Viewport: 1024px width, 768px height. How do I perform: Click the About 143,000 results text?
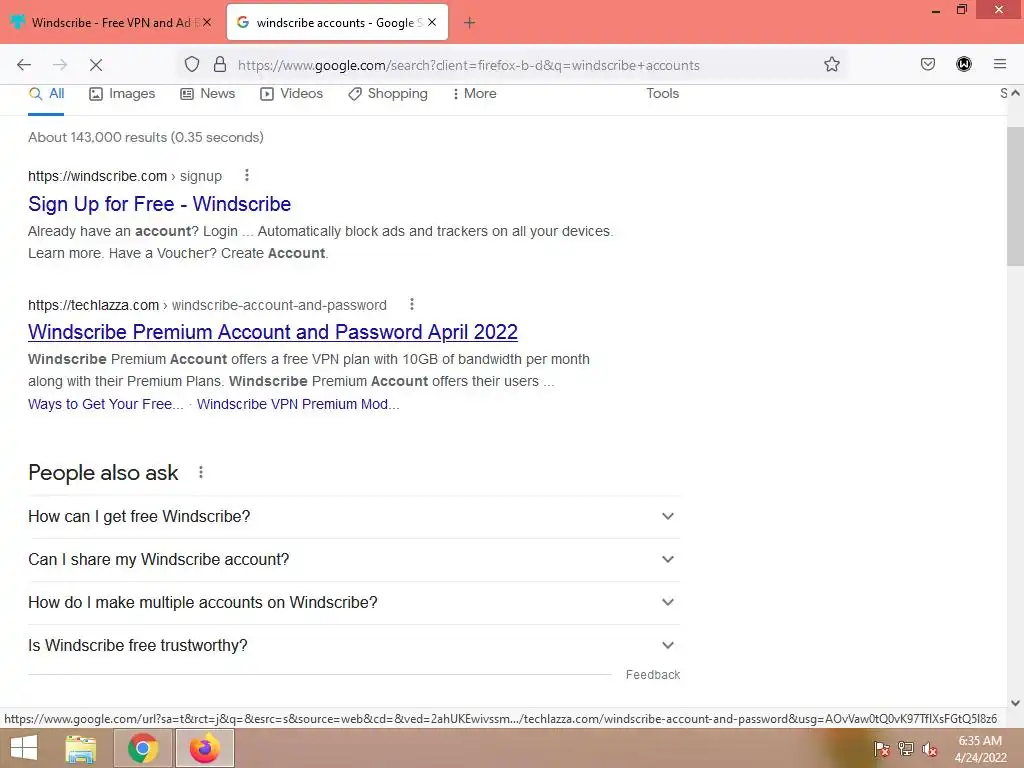coord(146,137)
